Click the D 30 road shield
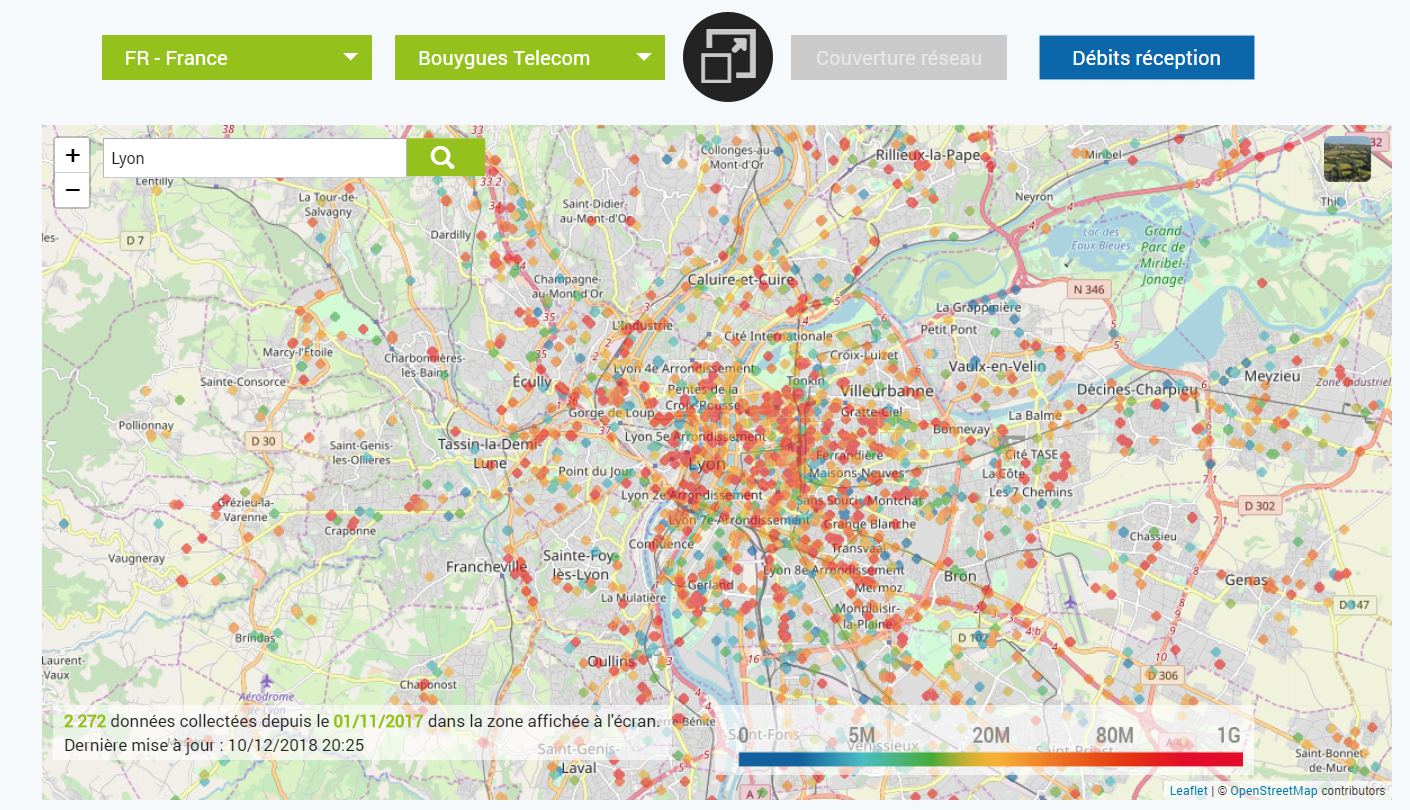This screenshot has width=1410, height=810. (x=263, y=441)
